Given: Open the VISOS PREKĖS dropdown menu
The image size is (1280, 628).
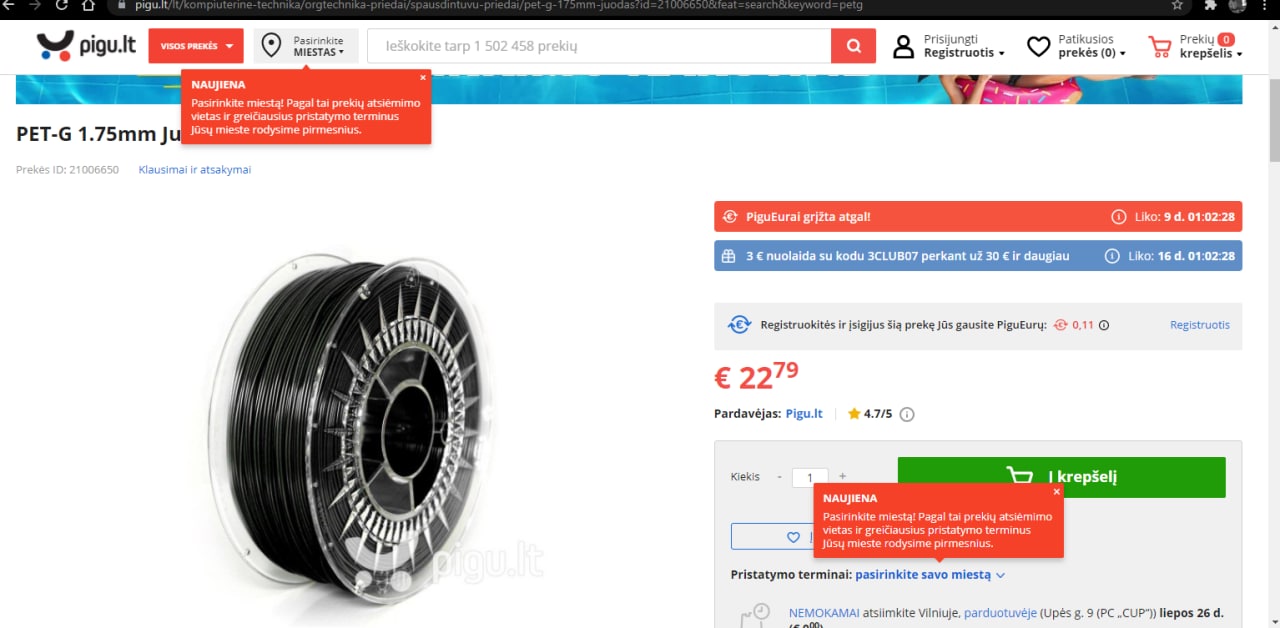Looking at the screenshot, I should click(x=196, y=46).
